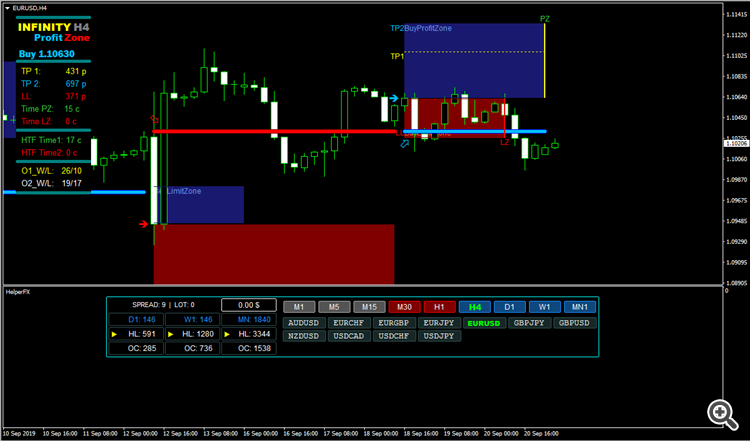
Task: Switch to the D1 timeframe
Action: (509, 307)
